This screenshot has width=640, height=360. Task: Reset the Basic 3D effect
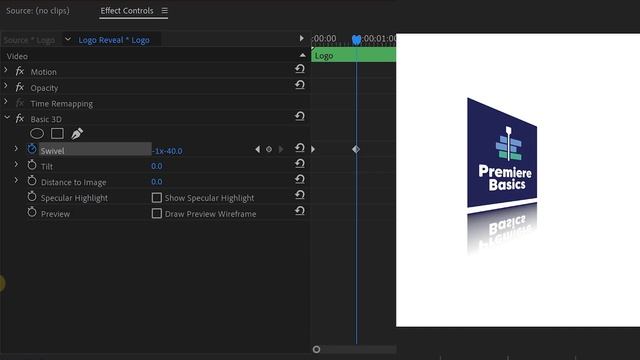pos(300,116)
